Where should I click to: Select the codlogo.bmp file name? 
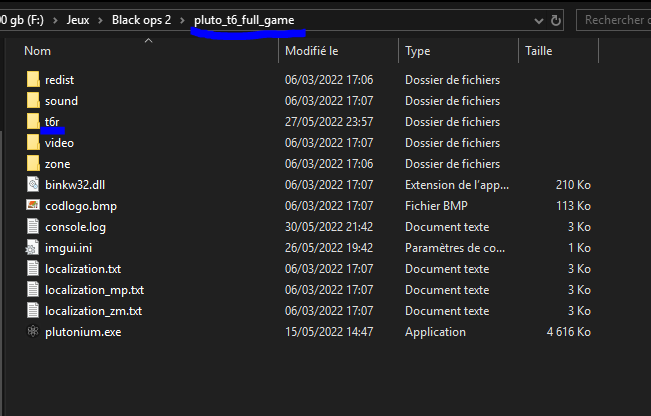click(x=81, y=206)
